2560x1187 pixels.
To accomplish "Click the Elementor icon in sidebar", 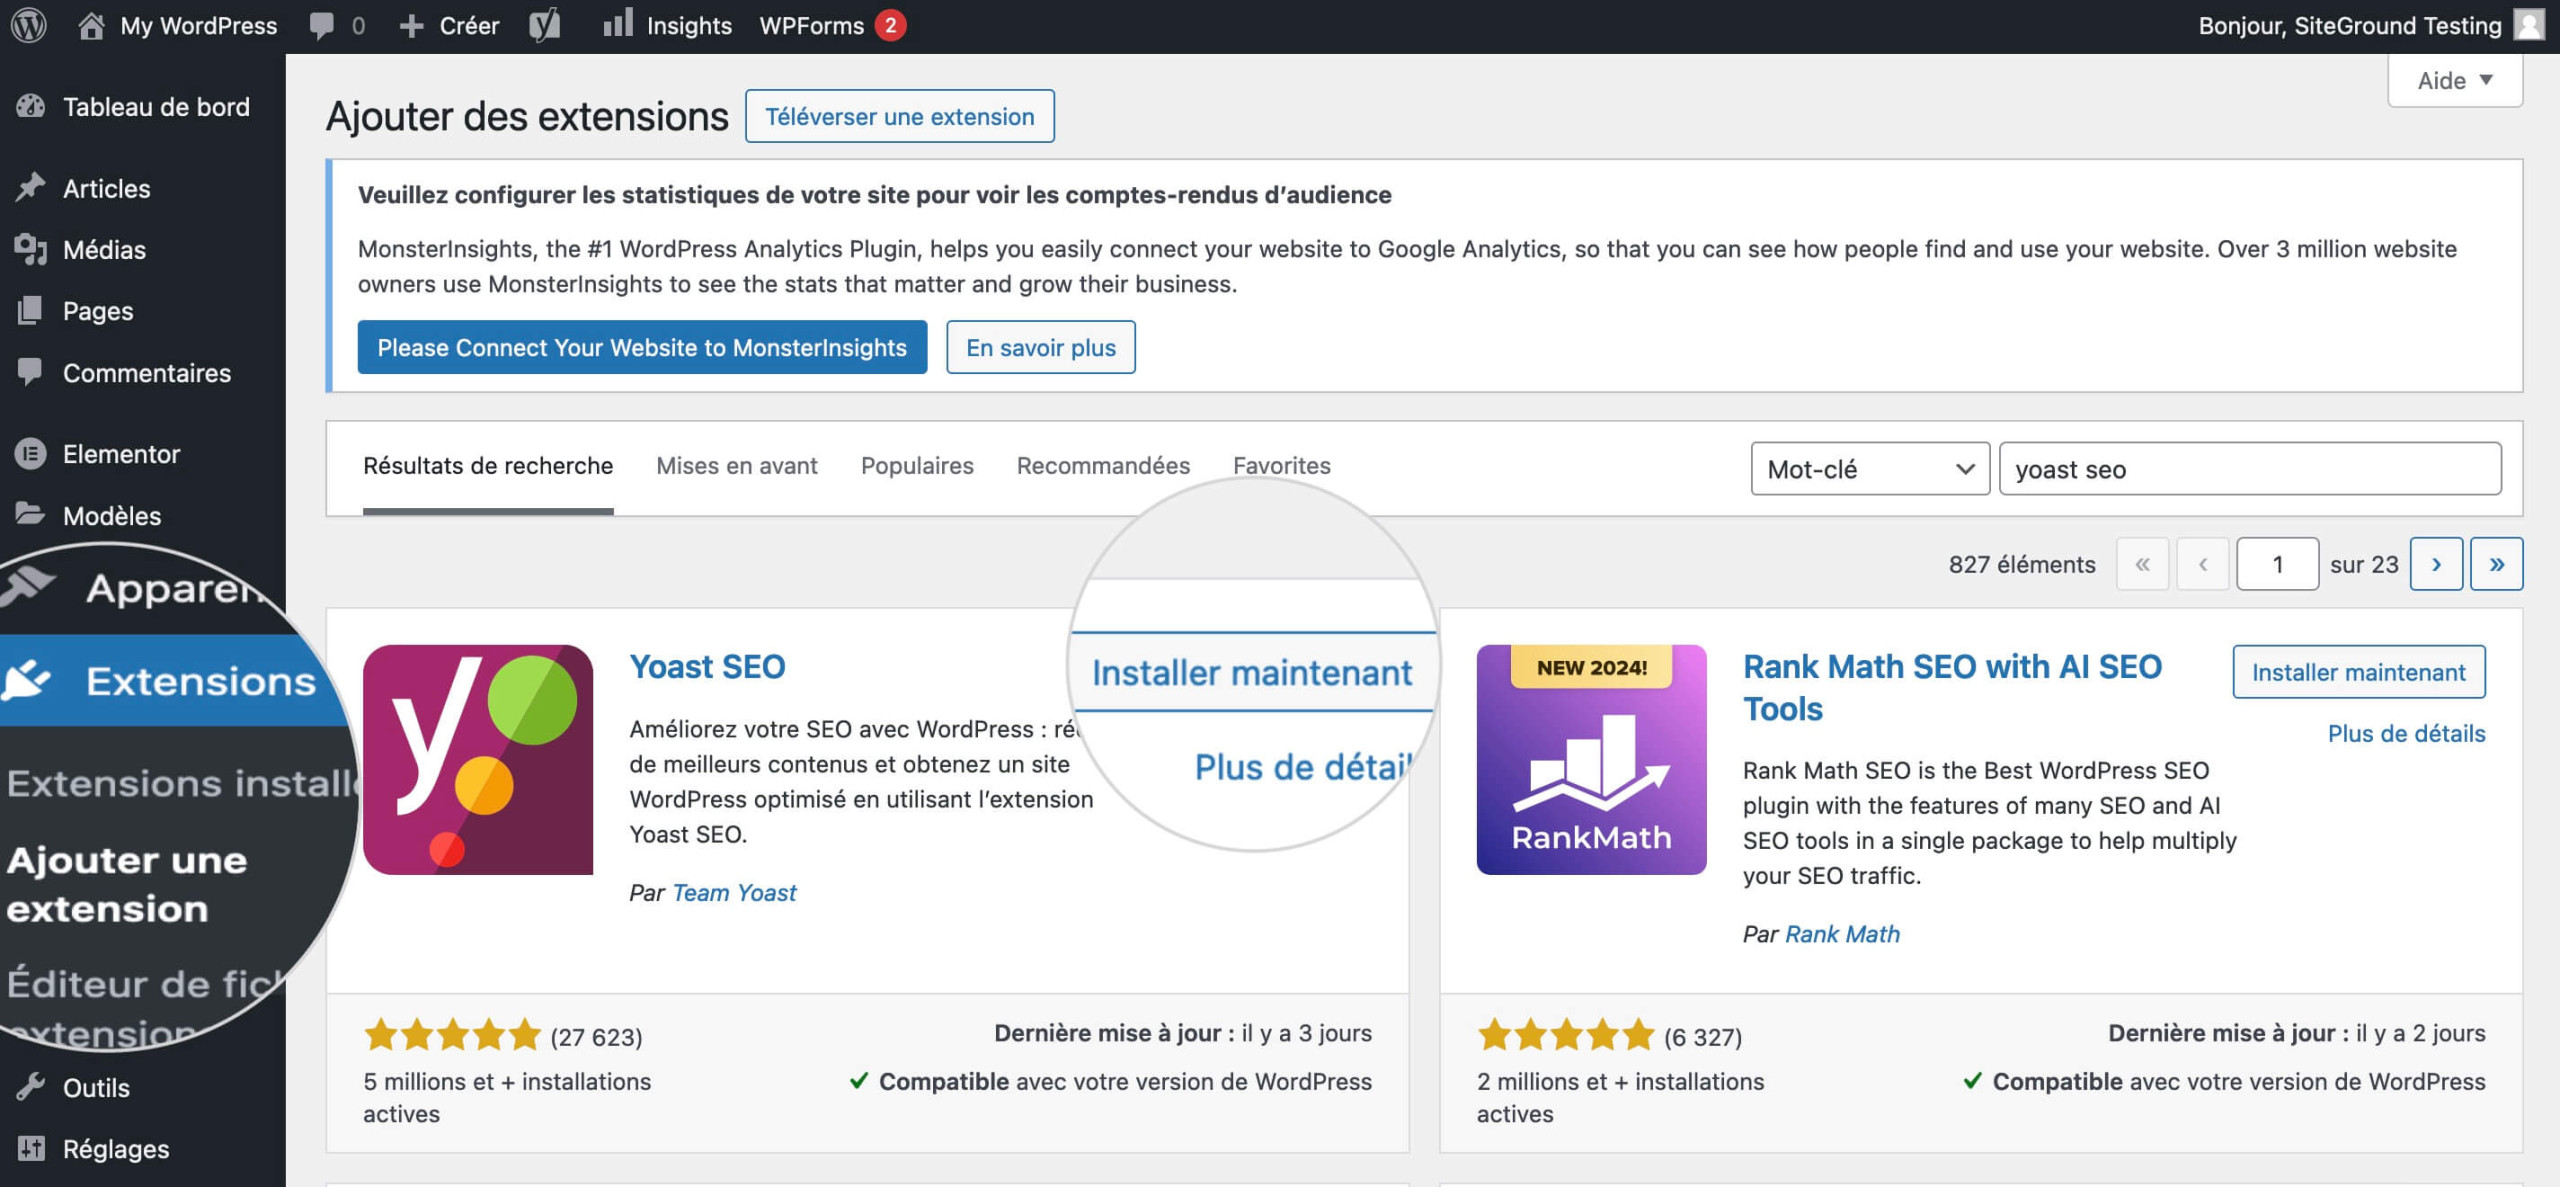I will coord(30,454).
